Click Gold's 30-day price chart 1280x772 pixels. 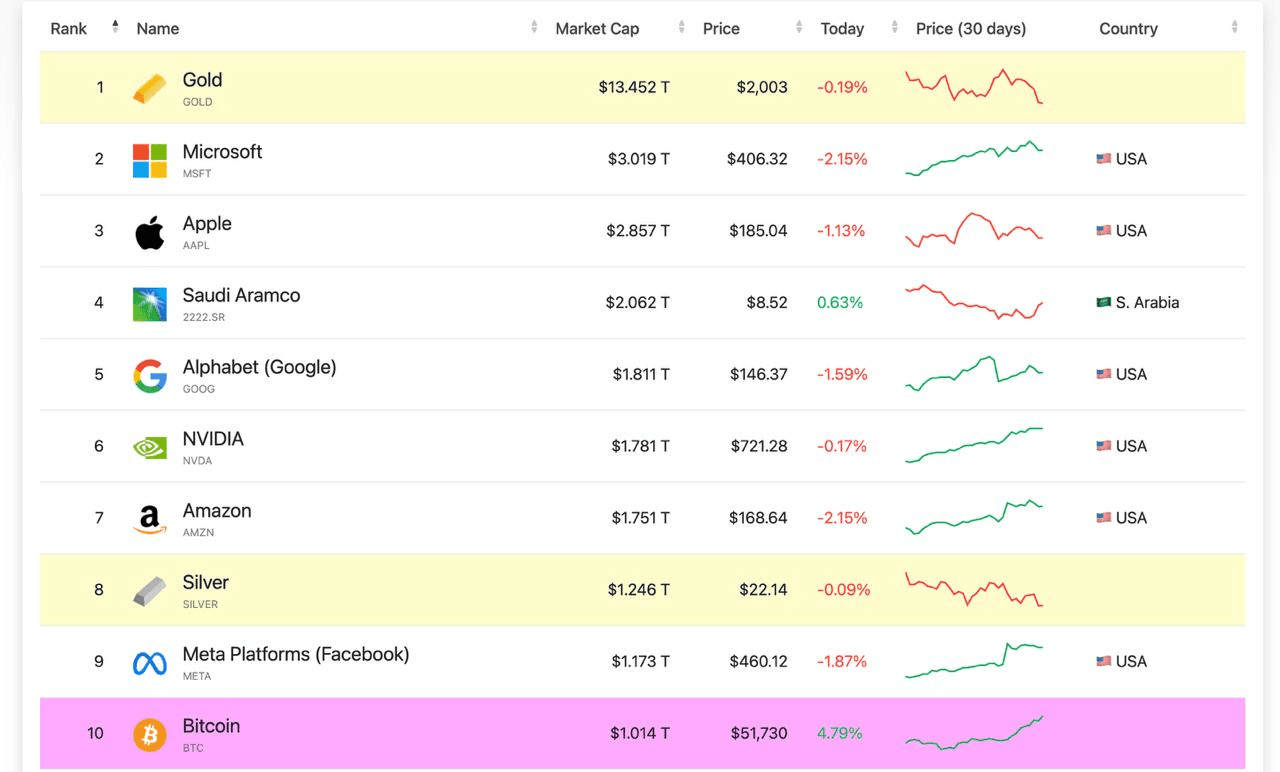click(x=974, y=87)
